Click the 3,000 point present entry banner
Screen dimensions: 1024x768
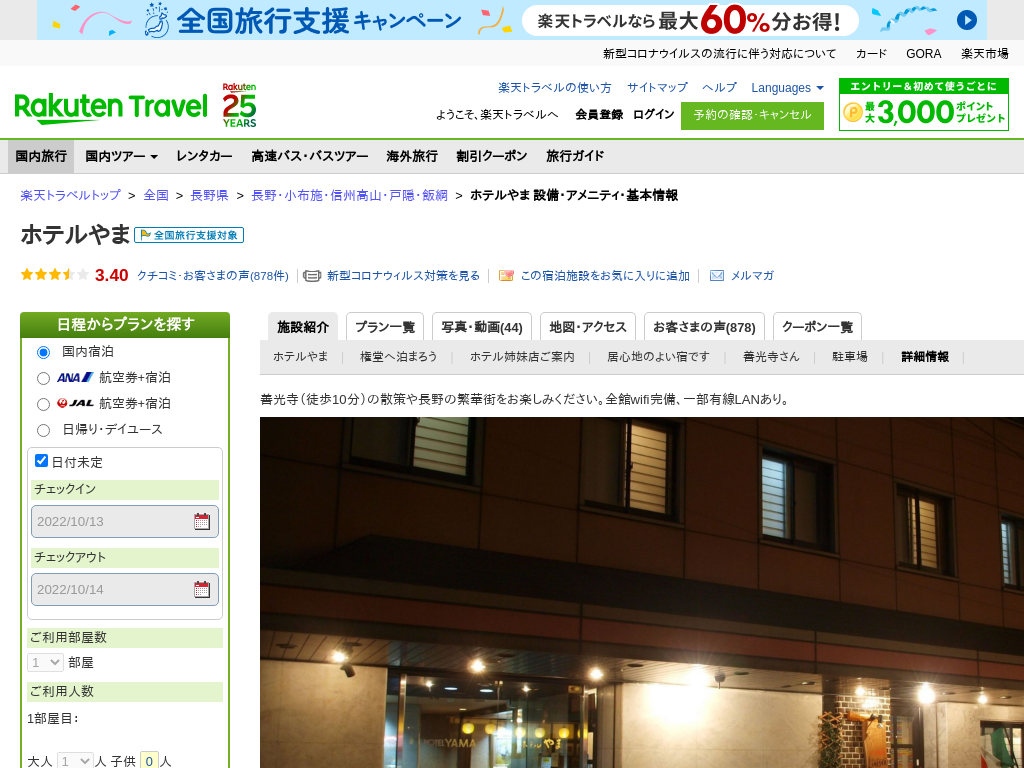coord(923,104)
